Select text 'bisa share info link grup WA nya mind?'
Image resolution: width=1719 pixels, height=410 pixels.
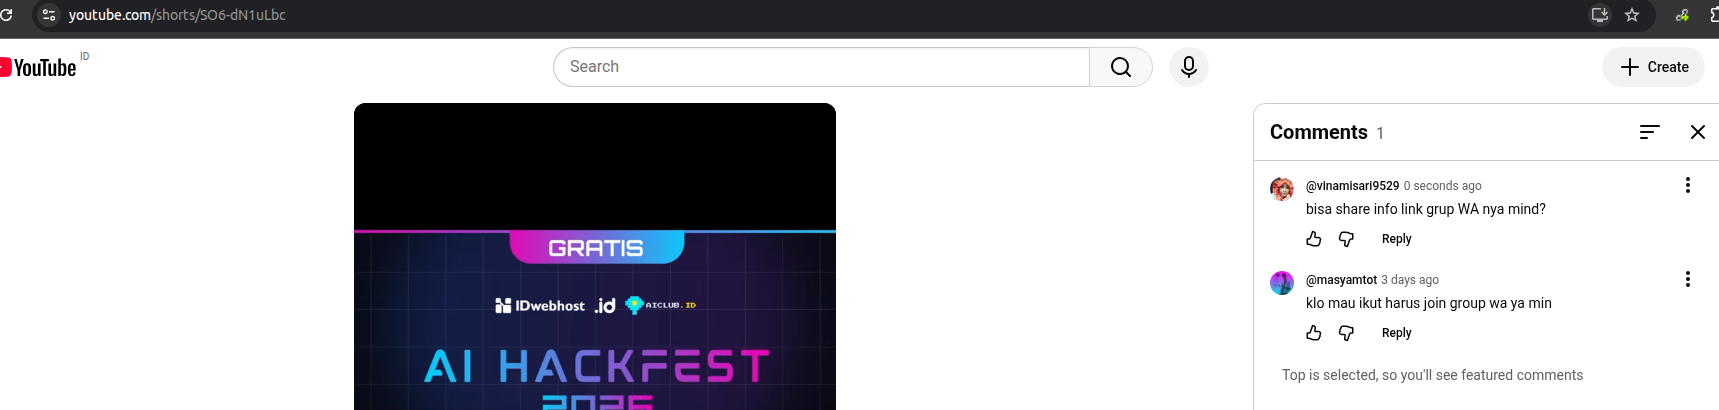1426,209
